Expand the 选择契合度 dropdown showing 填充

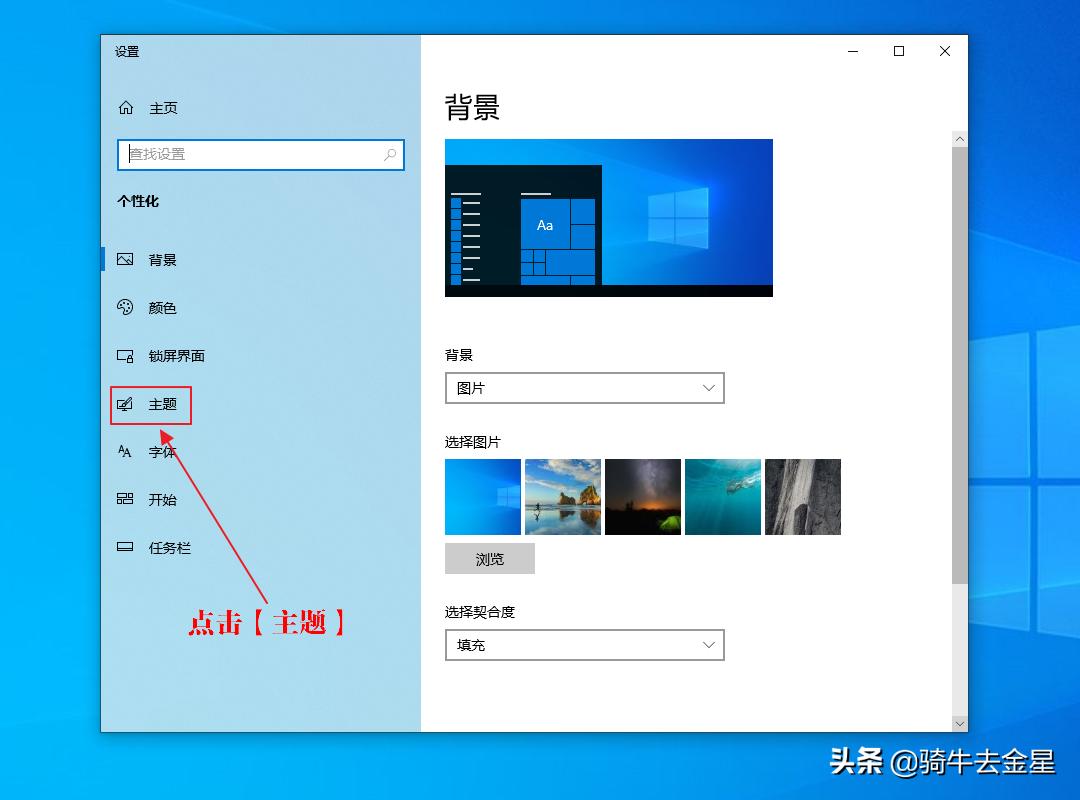click(584, 645)
